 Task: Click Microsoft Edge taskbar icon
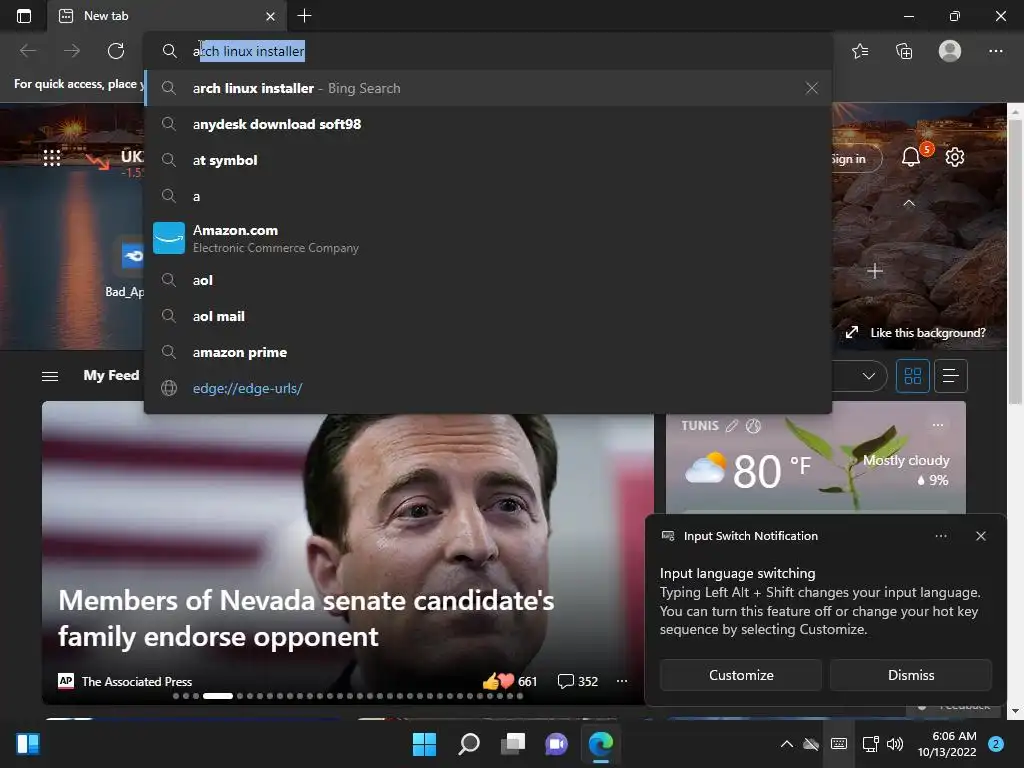(601, 744)
